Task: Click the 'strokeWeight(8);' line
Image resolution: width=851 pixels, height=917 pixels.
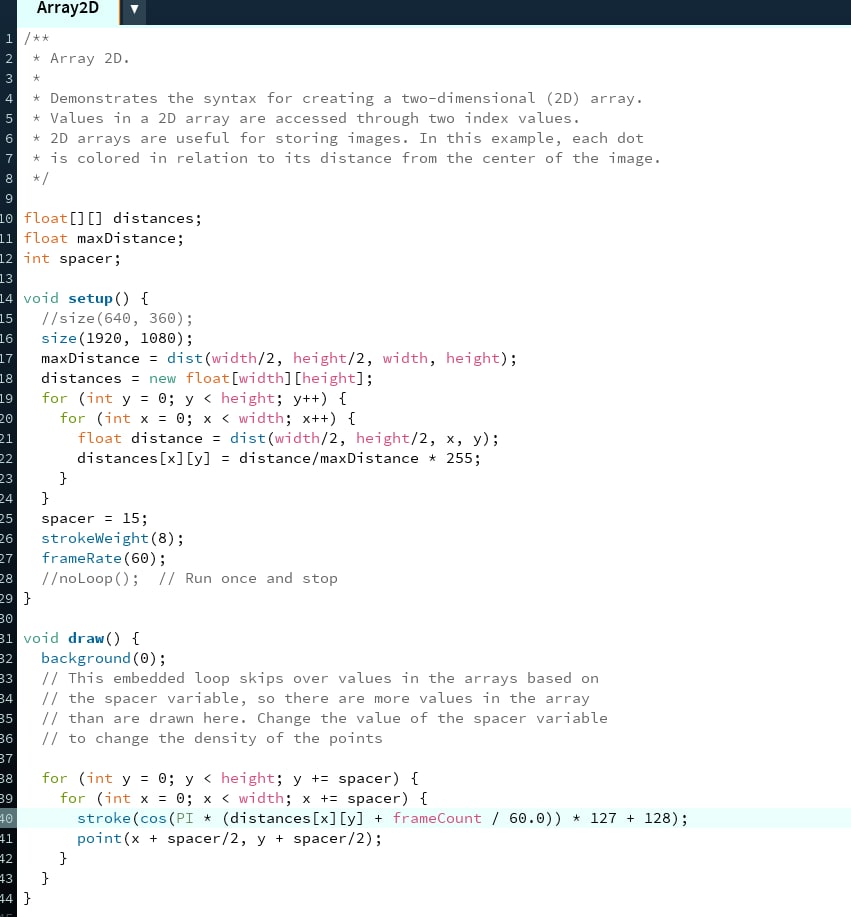Action: point(112,539)
